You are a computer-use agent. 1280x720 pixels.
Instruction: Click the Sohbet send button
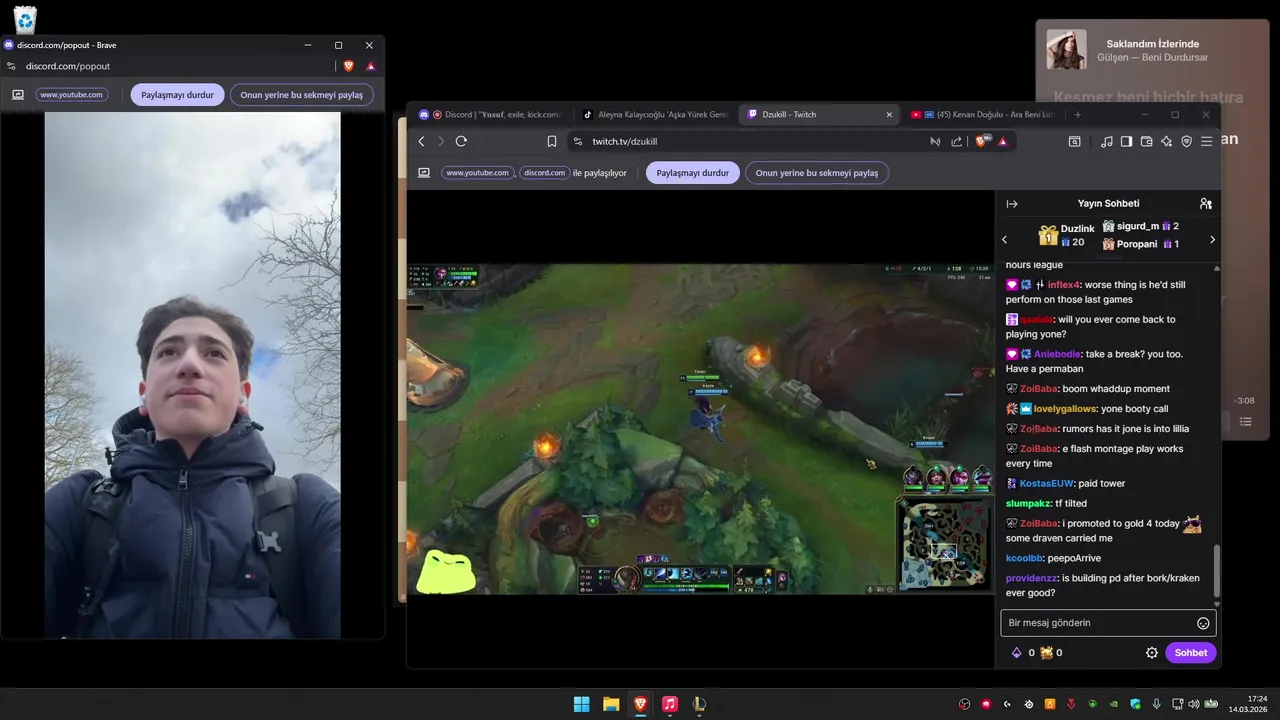point(1190,653)
